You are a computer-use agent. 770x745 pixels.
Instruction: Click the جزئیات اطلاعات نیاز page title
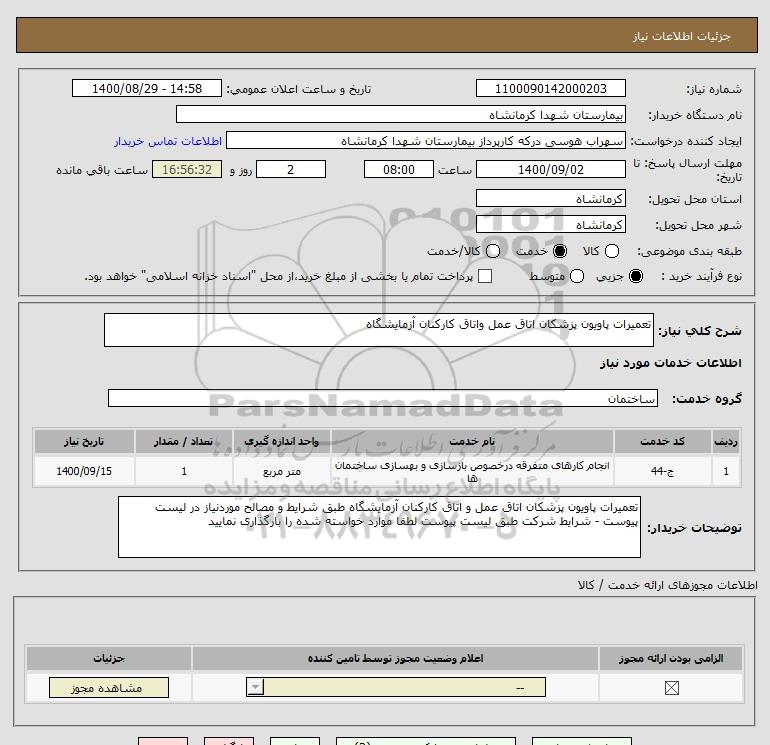(x=681, y=36)
